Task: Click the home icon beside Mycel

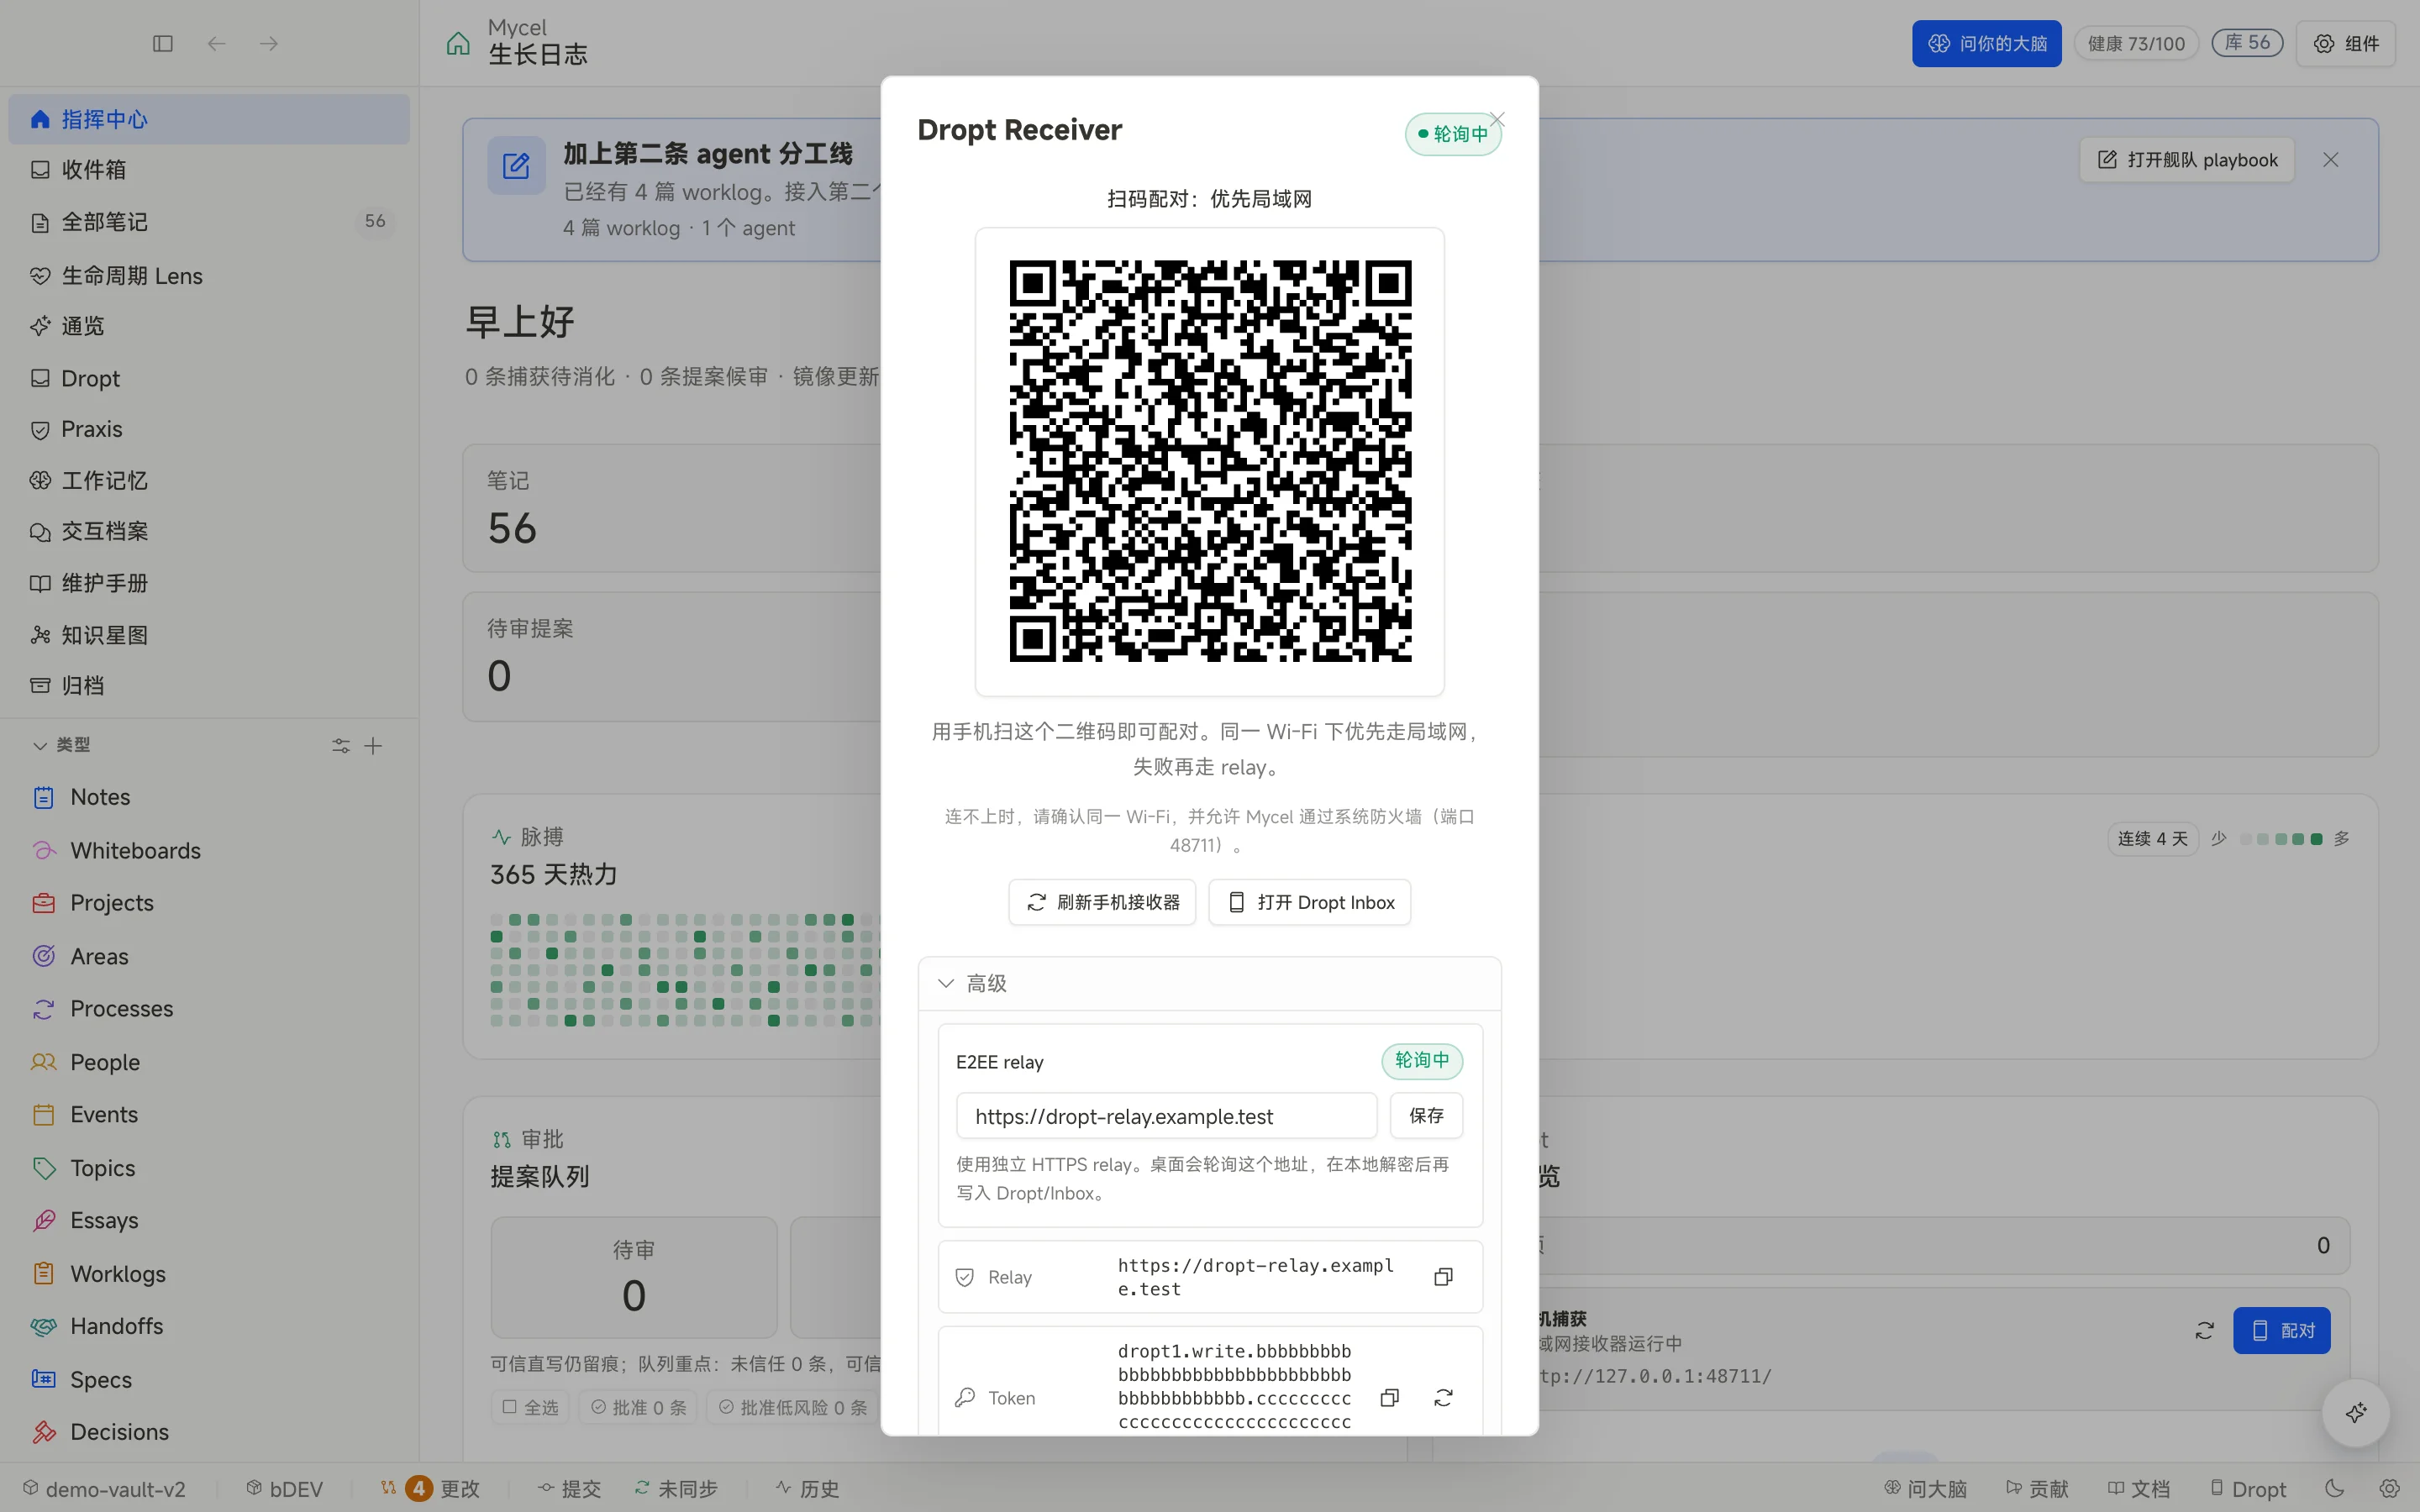Action: click(458, 44)
